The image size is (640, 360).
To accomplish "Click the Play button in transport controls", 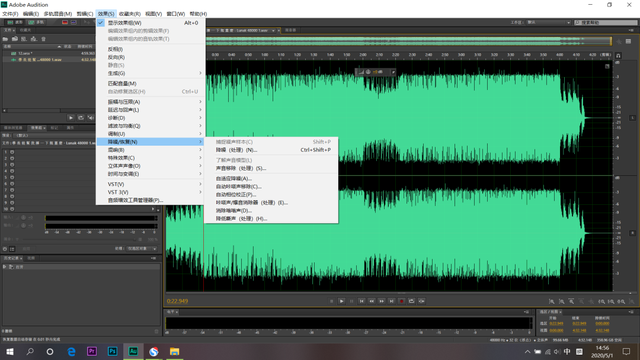I will [341, 301].
